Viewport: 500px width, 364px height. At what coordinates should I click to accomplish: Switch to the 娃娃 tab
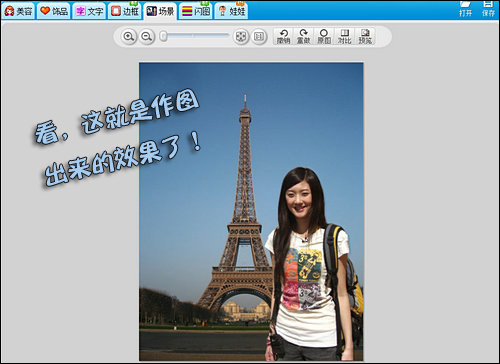tap(231, 11)
